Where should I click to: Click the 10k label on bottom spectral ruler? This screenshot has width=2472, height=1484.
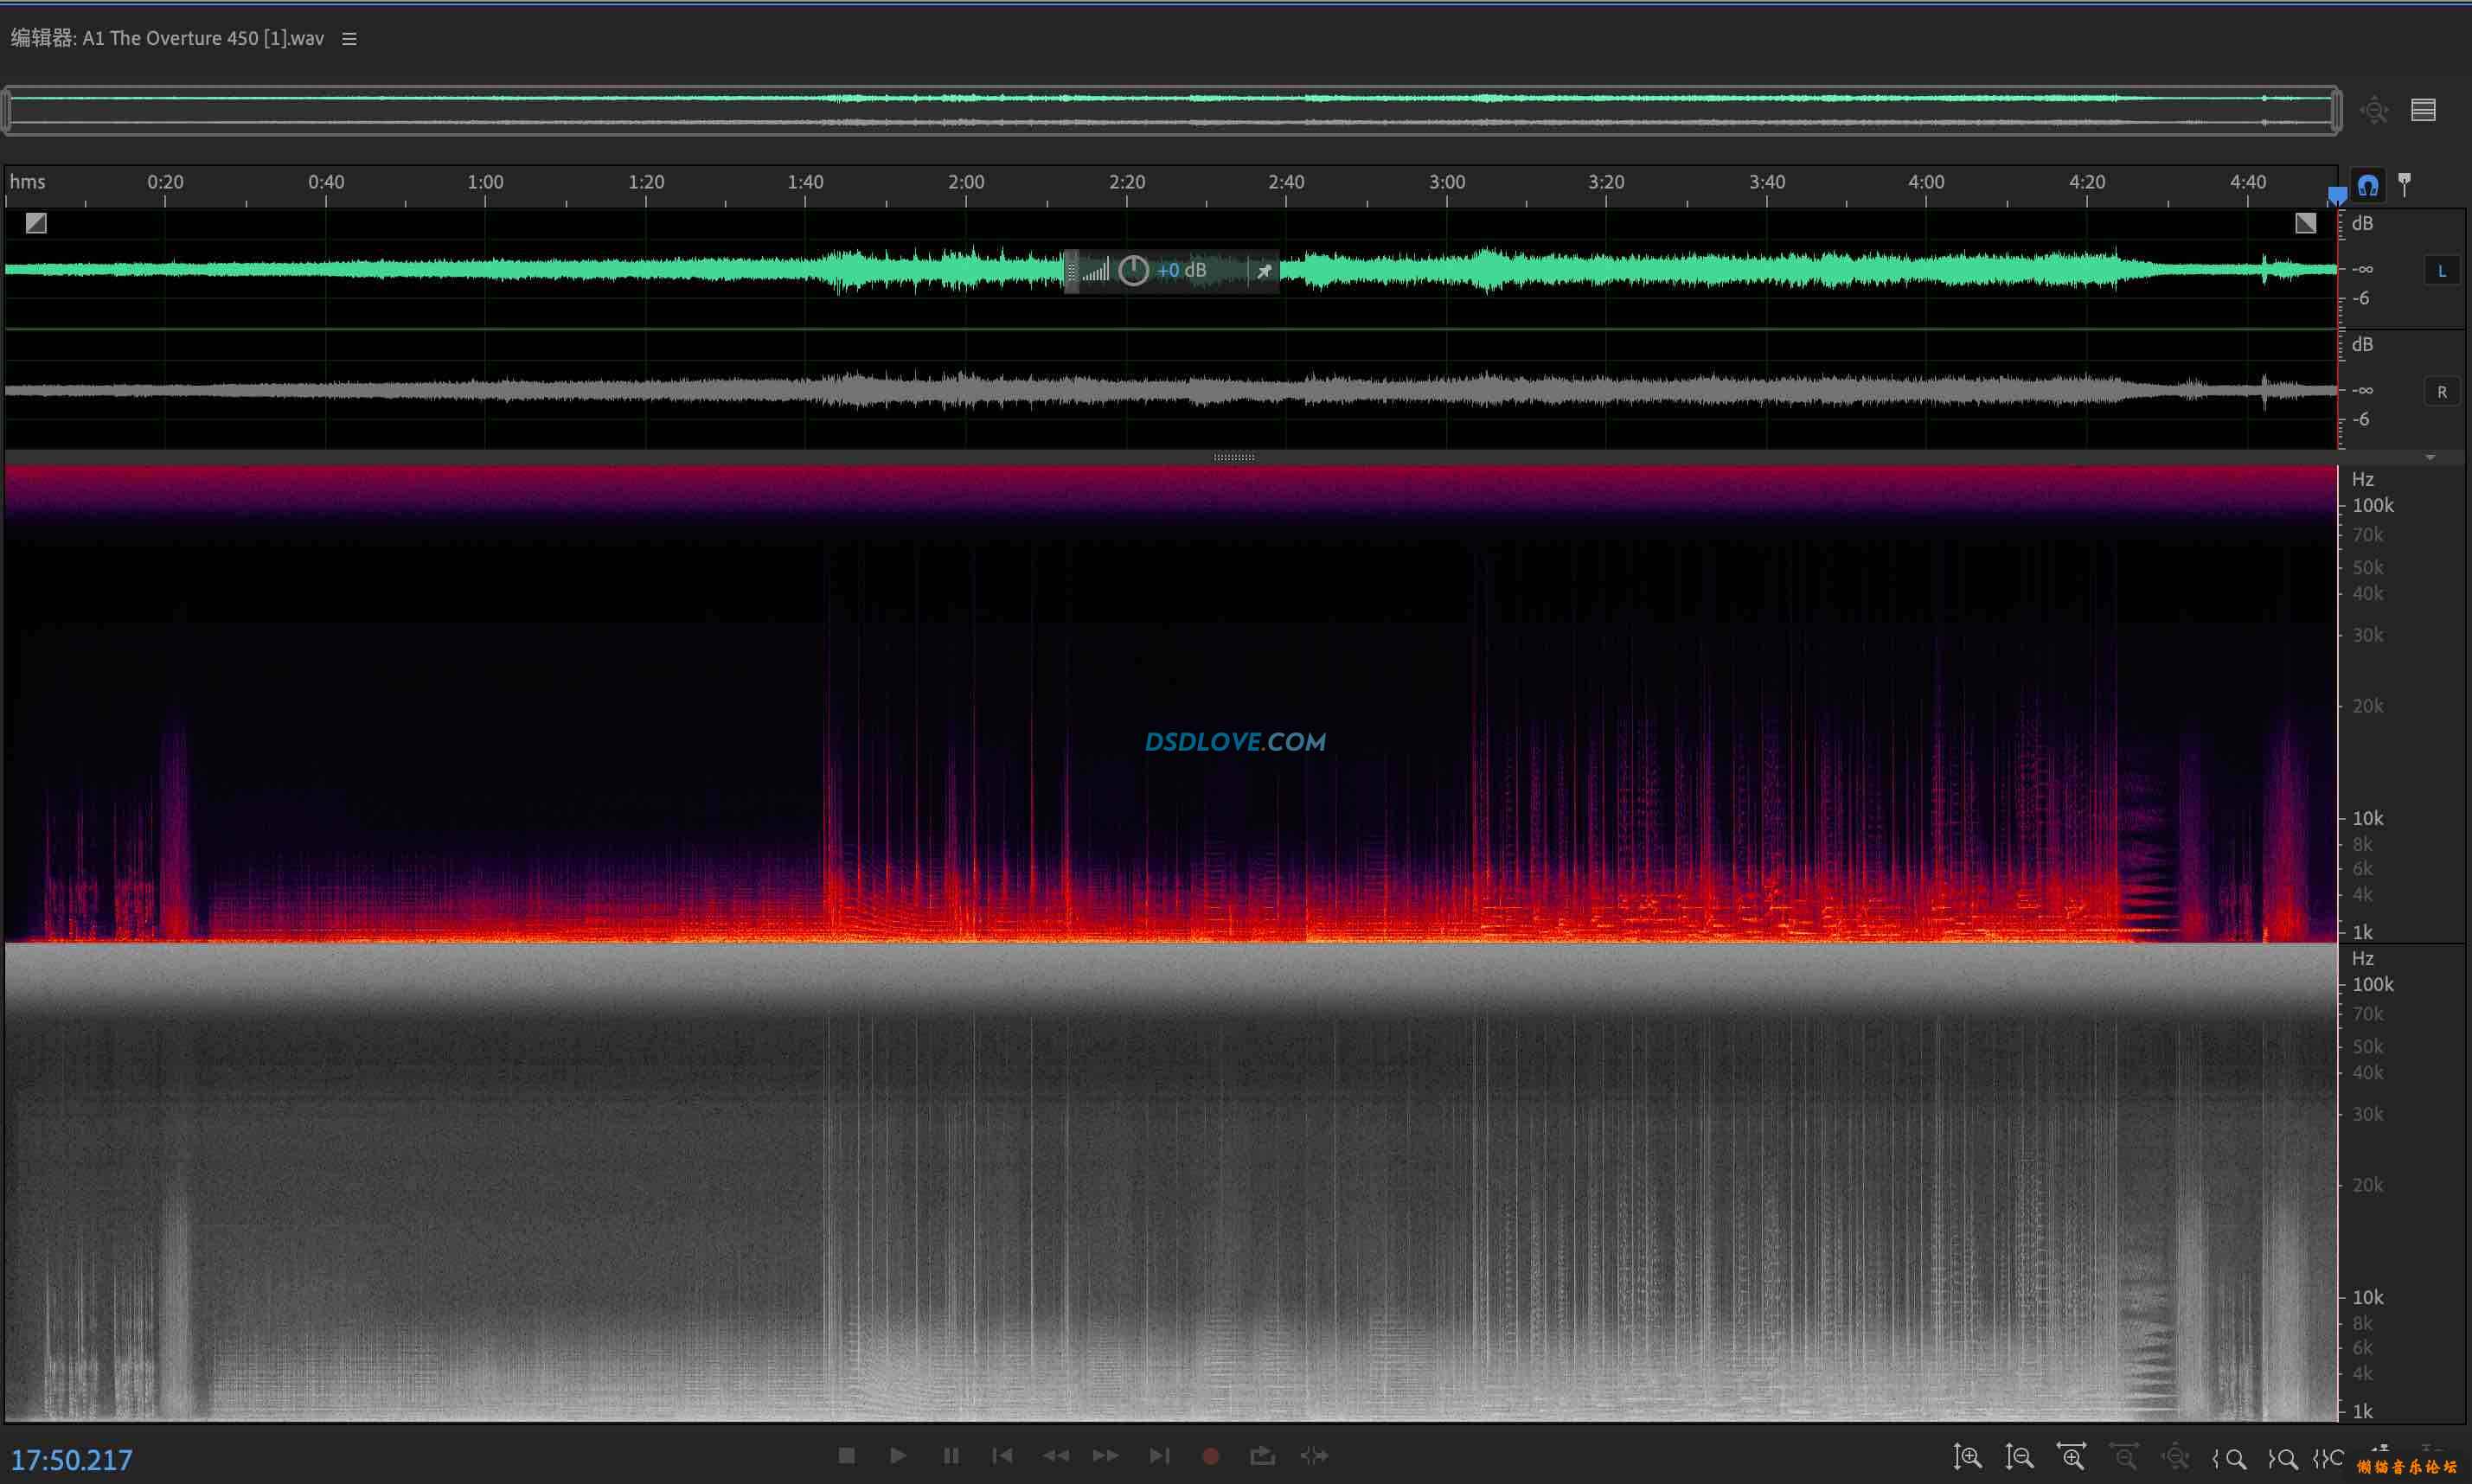tap(2368, 1297)
